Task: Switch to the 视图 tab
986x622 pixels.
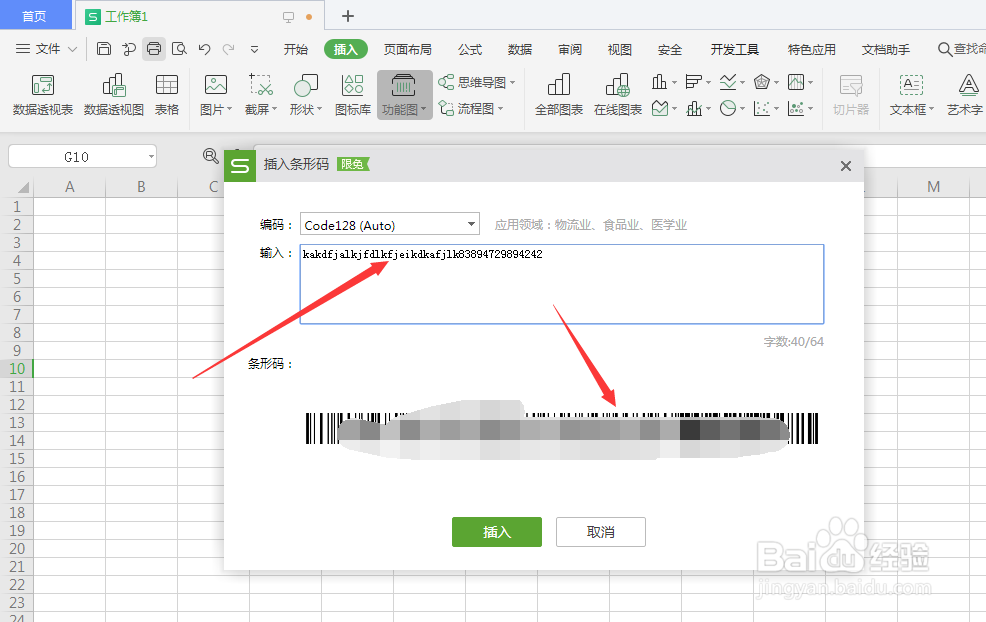Action: click(619, 50)
